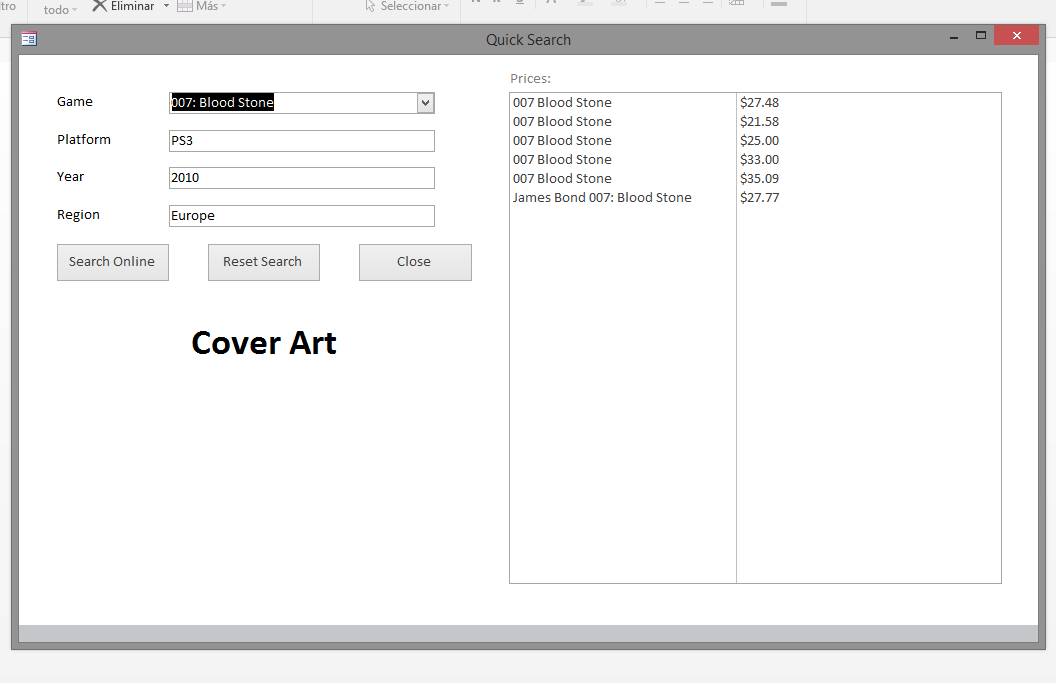This screenshot has height=683, width=1056.
Task: Click the Close button on the form
Action: (x=415, y=262)
